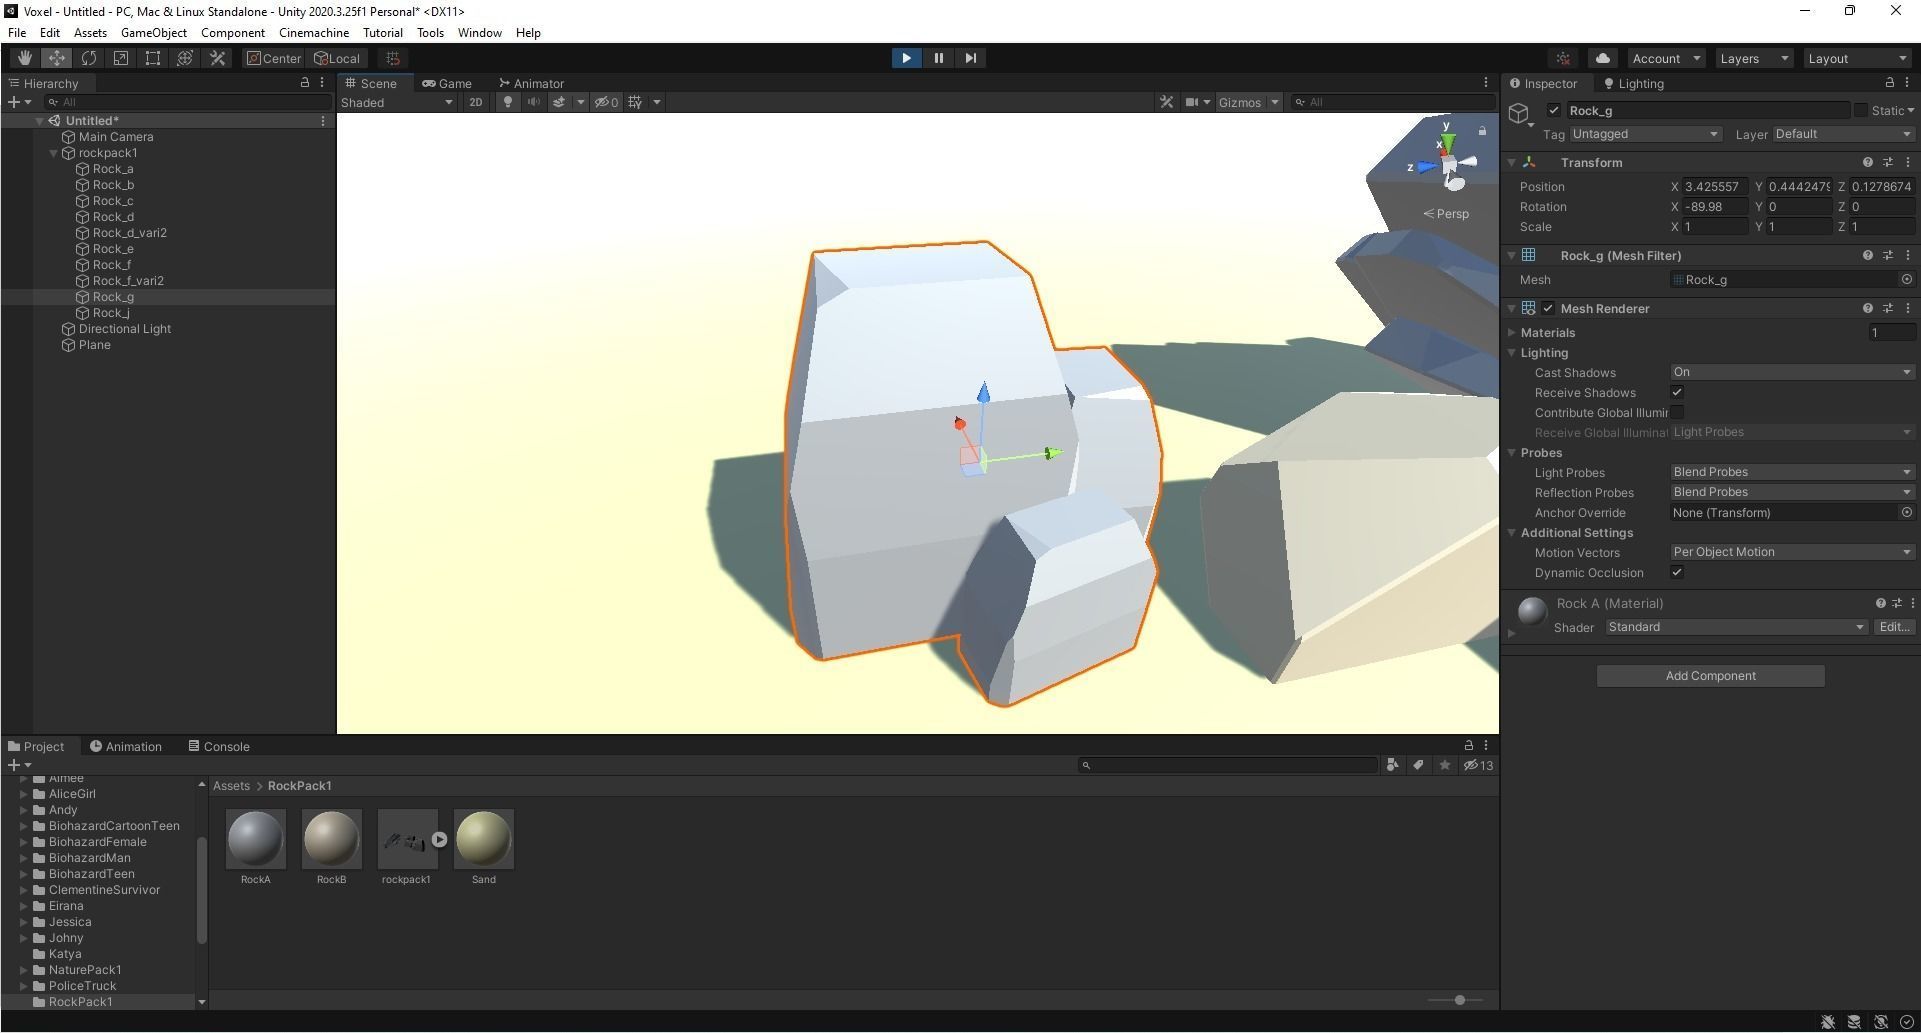Toggle 2D view in the Scene toolbar
The width and height of the screenshot is (1921, 1033).
click(476, 102)
